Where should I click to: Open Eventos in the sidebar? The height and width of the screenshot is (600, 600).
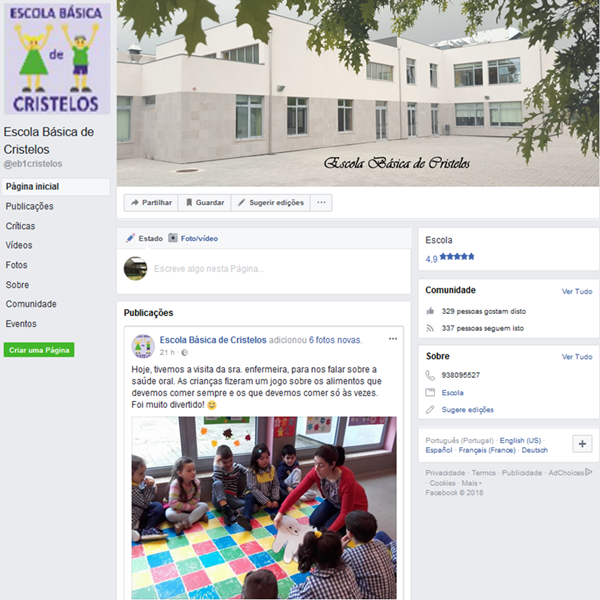[21, 324]
